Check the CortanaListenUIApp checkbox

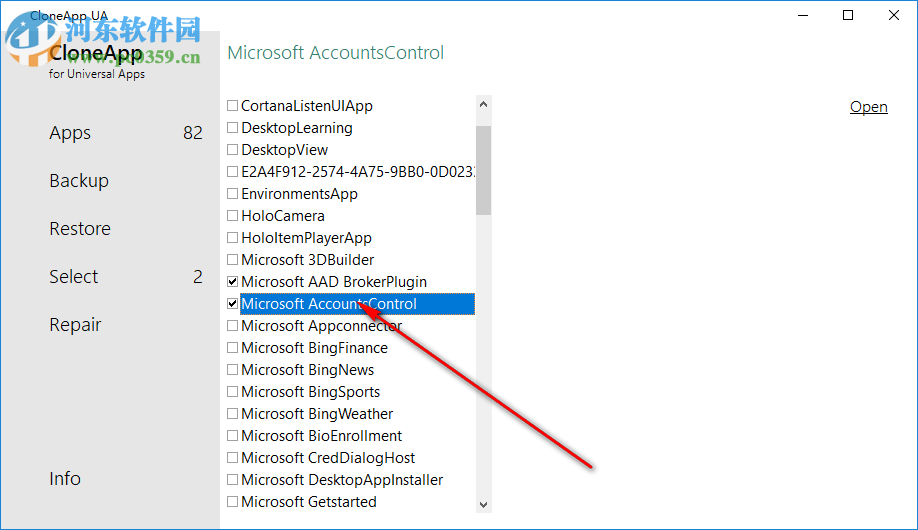[x=233, y=106]
